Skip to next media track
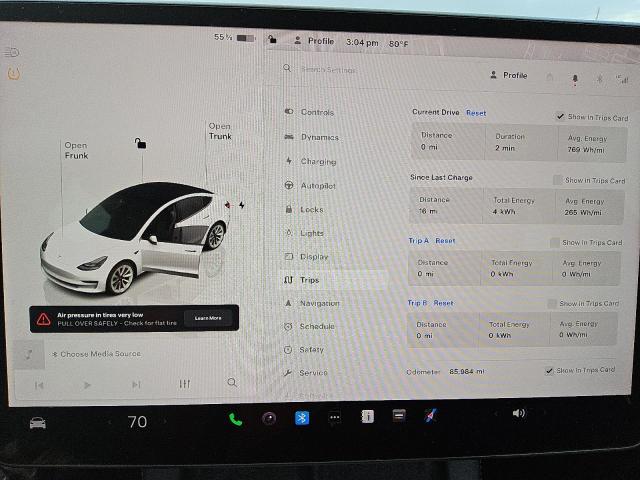This screenshot has width=640, height=480. [136, 384]
